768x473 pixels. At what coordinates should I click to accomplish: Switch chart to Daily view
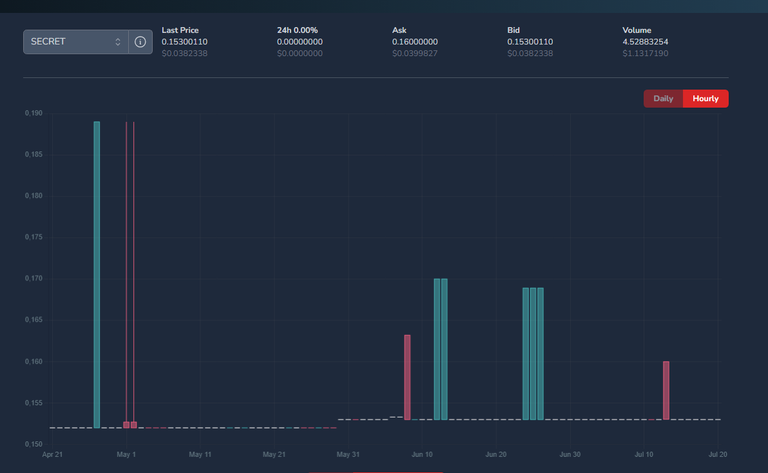663,98
